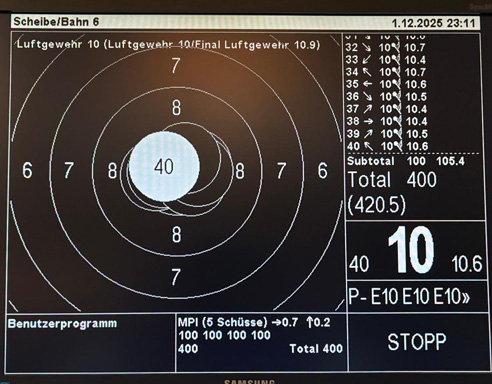Click the pellet icon beside shot 36
This screenshot has width=492, height=384.
tap(396, 97)
